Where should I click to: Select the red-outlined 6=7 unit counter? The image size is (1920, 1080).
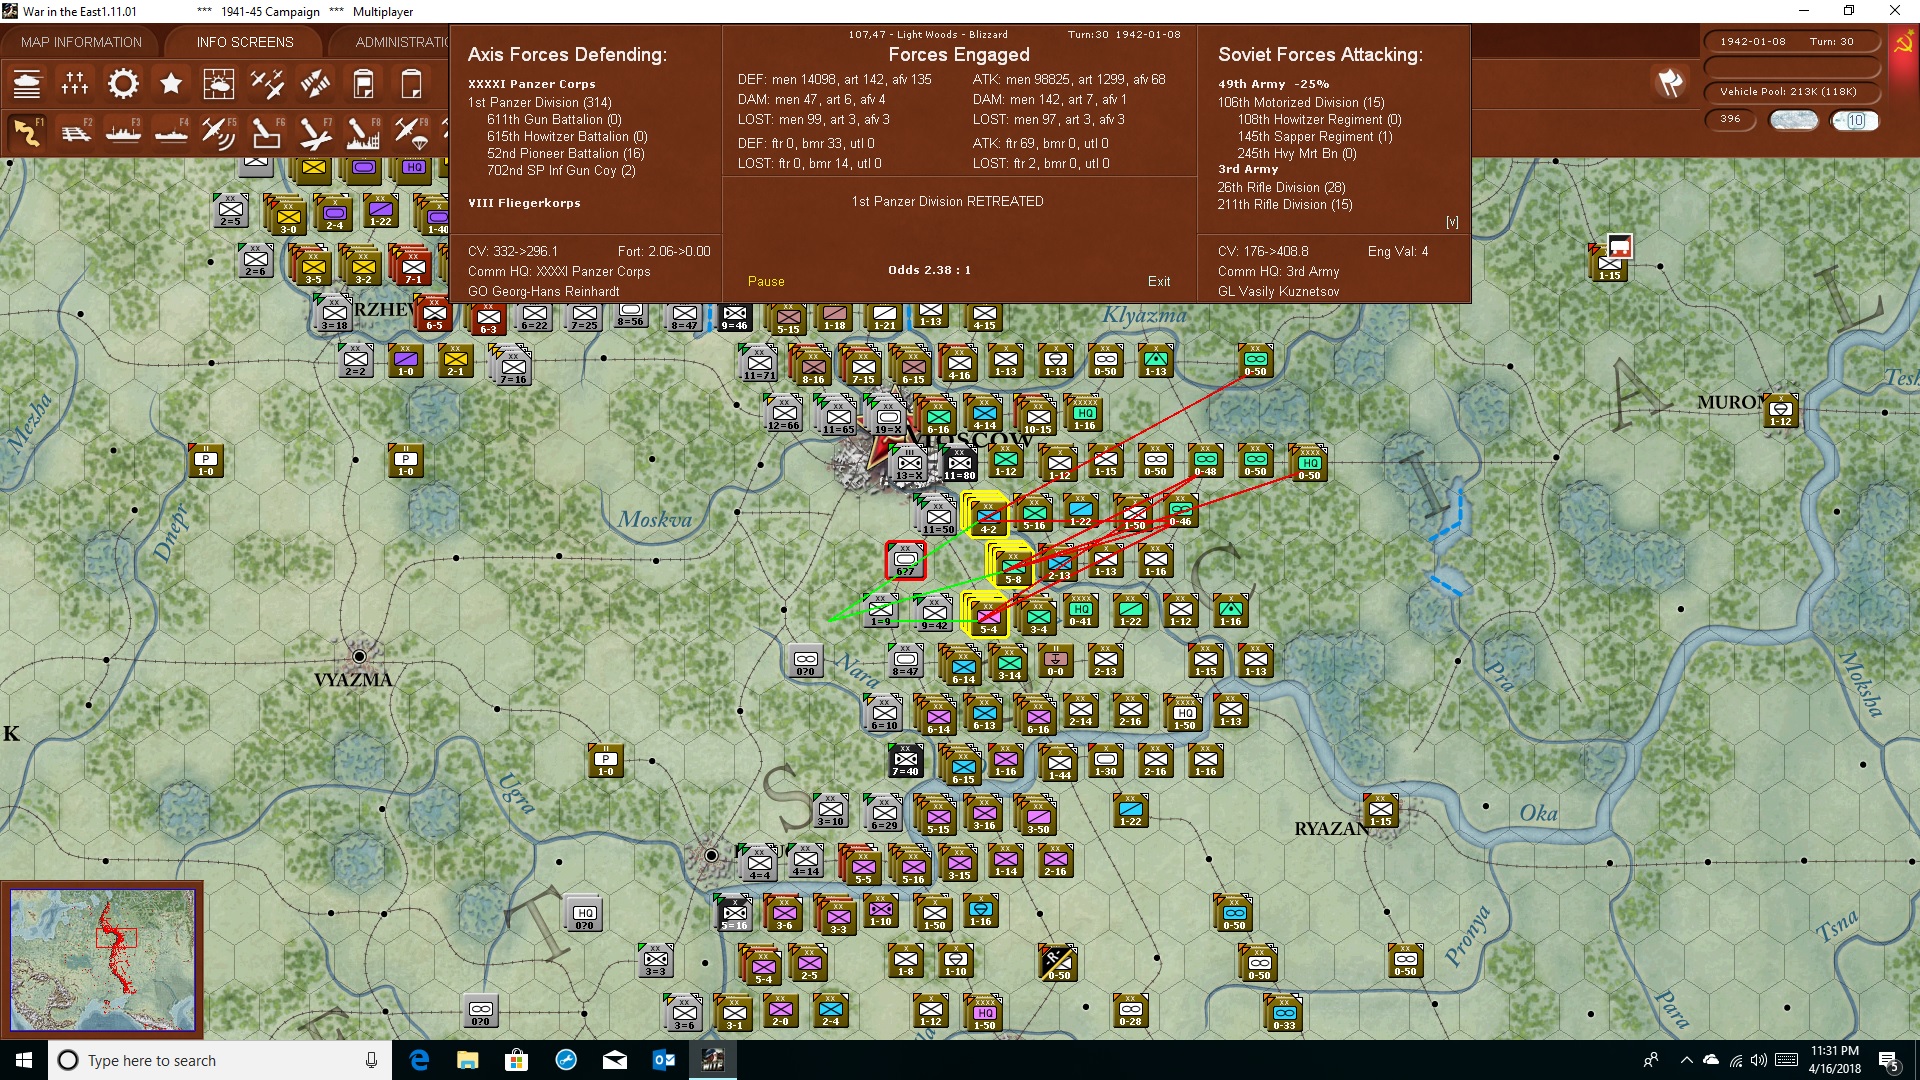(905, 560)
